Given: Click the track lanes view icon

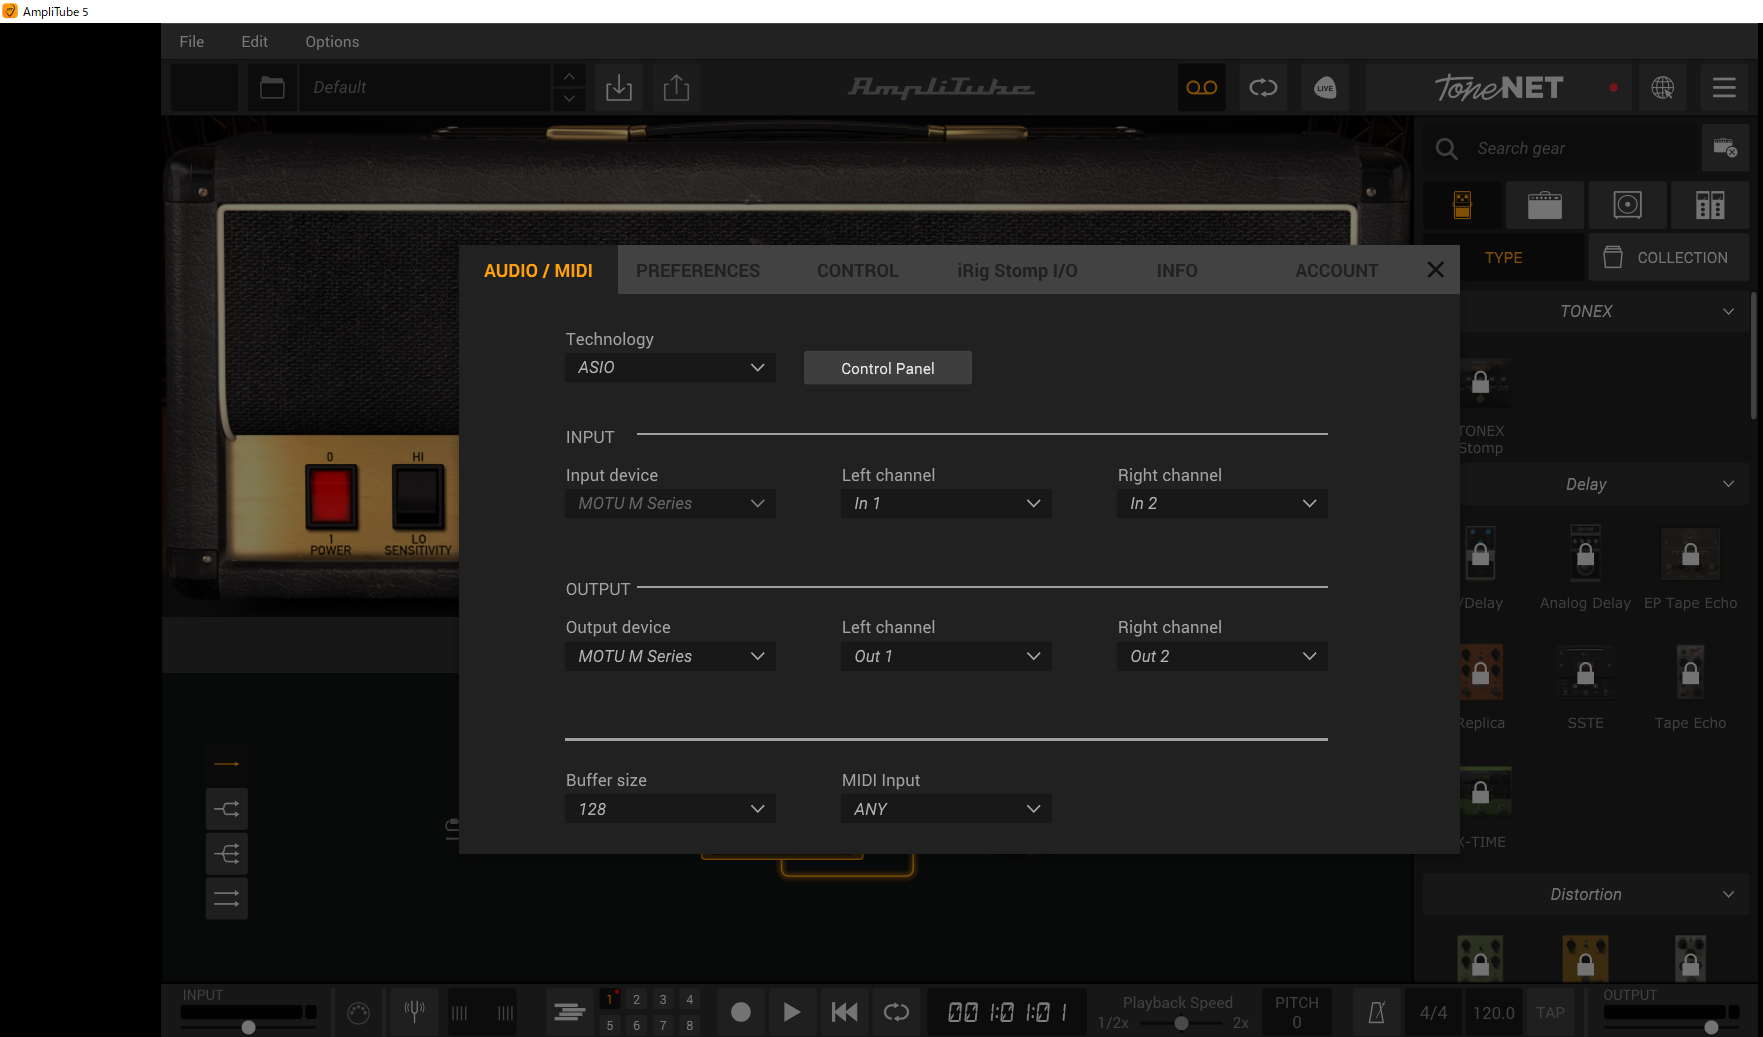Looking at the screenshot, I should tap(569, 1012).
